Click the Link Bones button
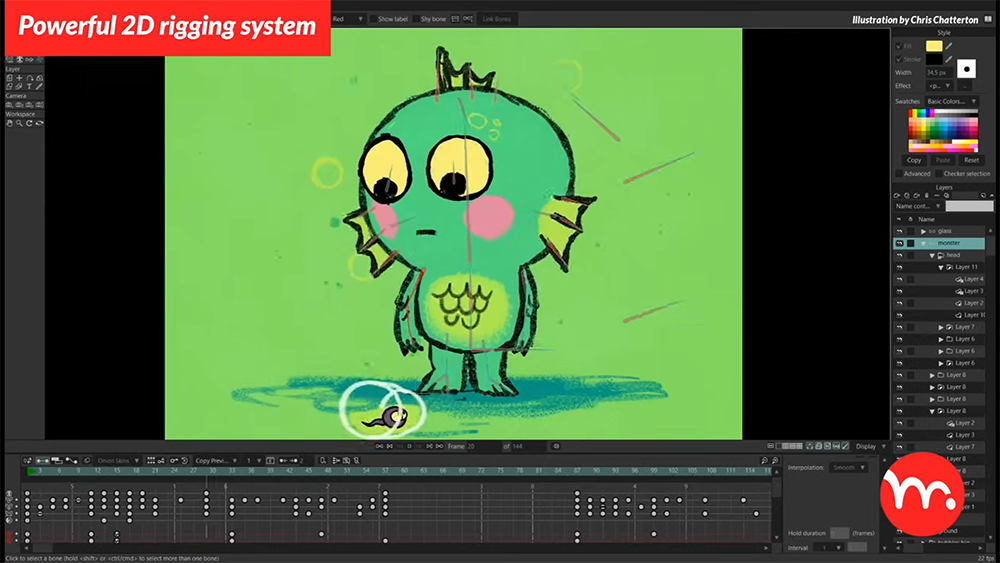The width and height of the screenshot is (1000, 563). coord(497,19)
